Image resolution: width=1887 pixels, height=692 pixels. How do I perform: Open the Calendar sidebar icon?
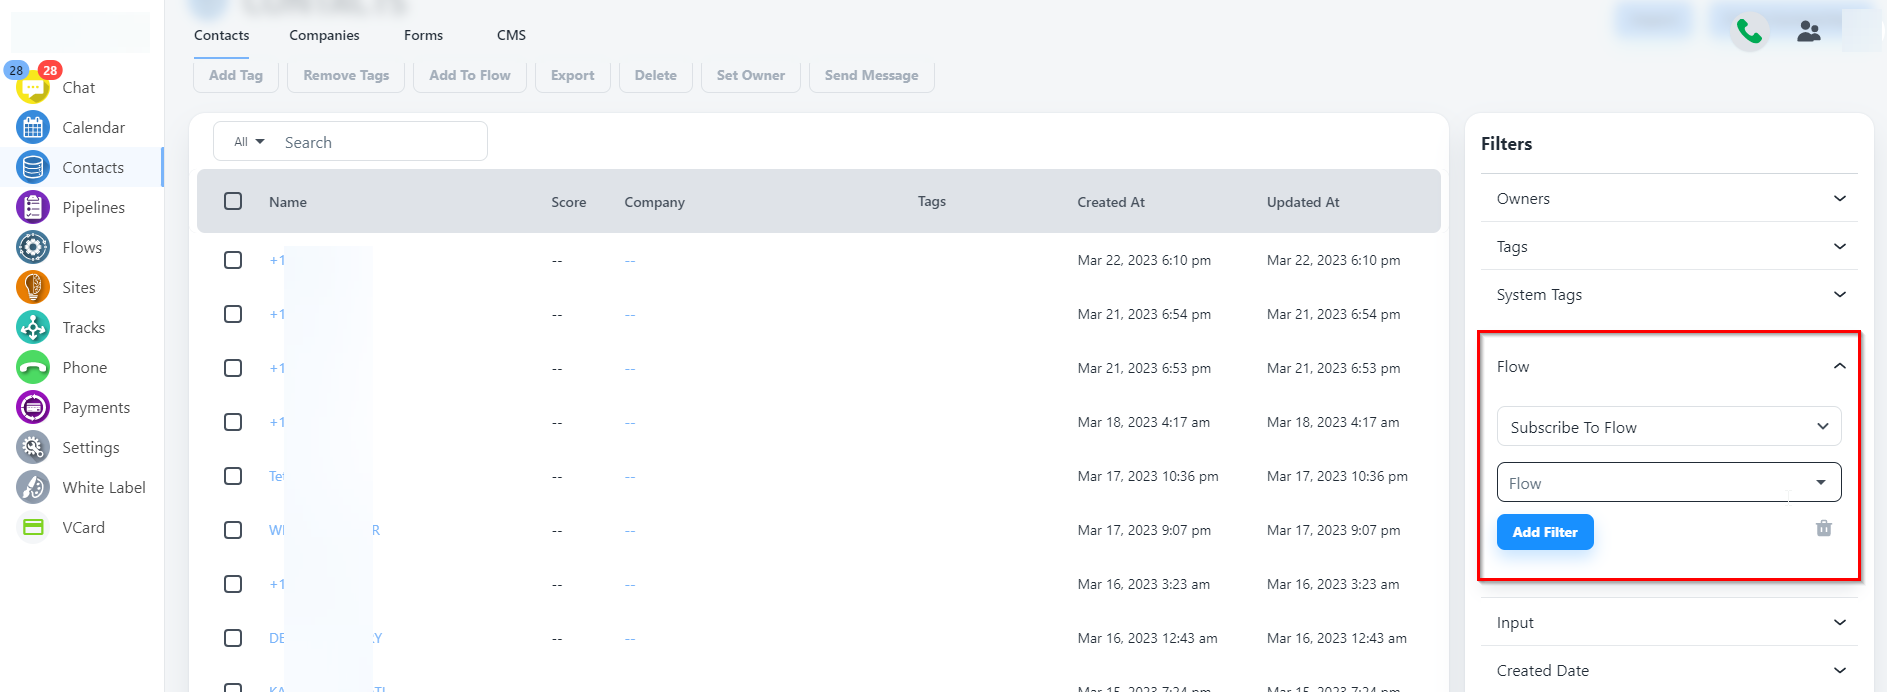33,127
